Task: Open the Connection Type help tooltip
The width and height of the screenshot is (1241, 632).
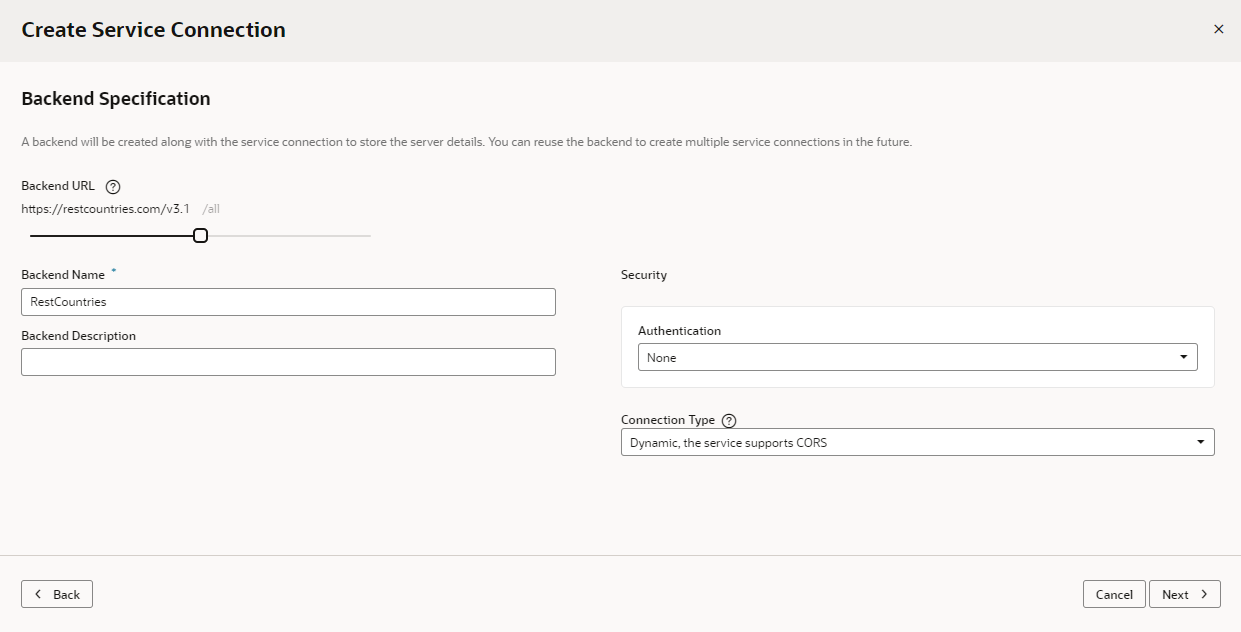Action: click(728, 420)
